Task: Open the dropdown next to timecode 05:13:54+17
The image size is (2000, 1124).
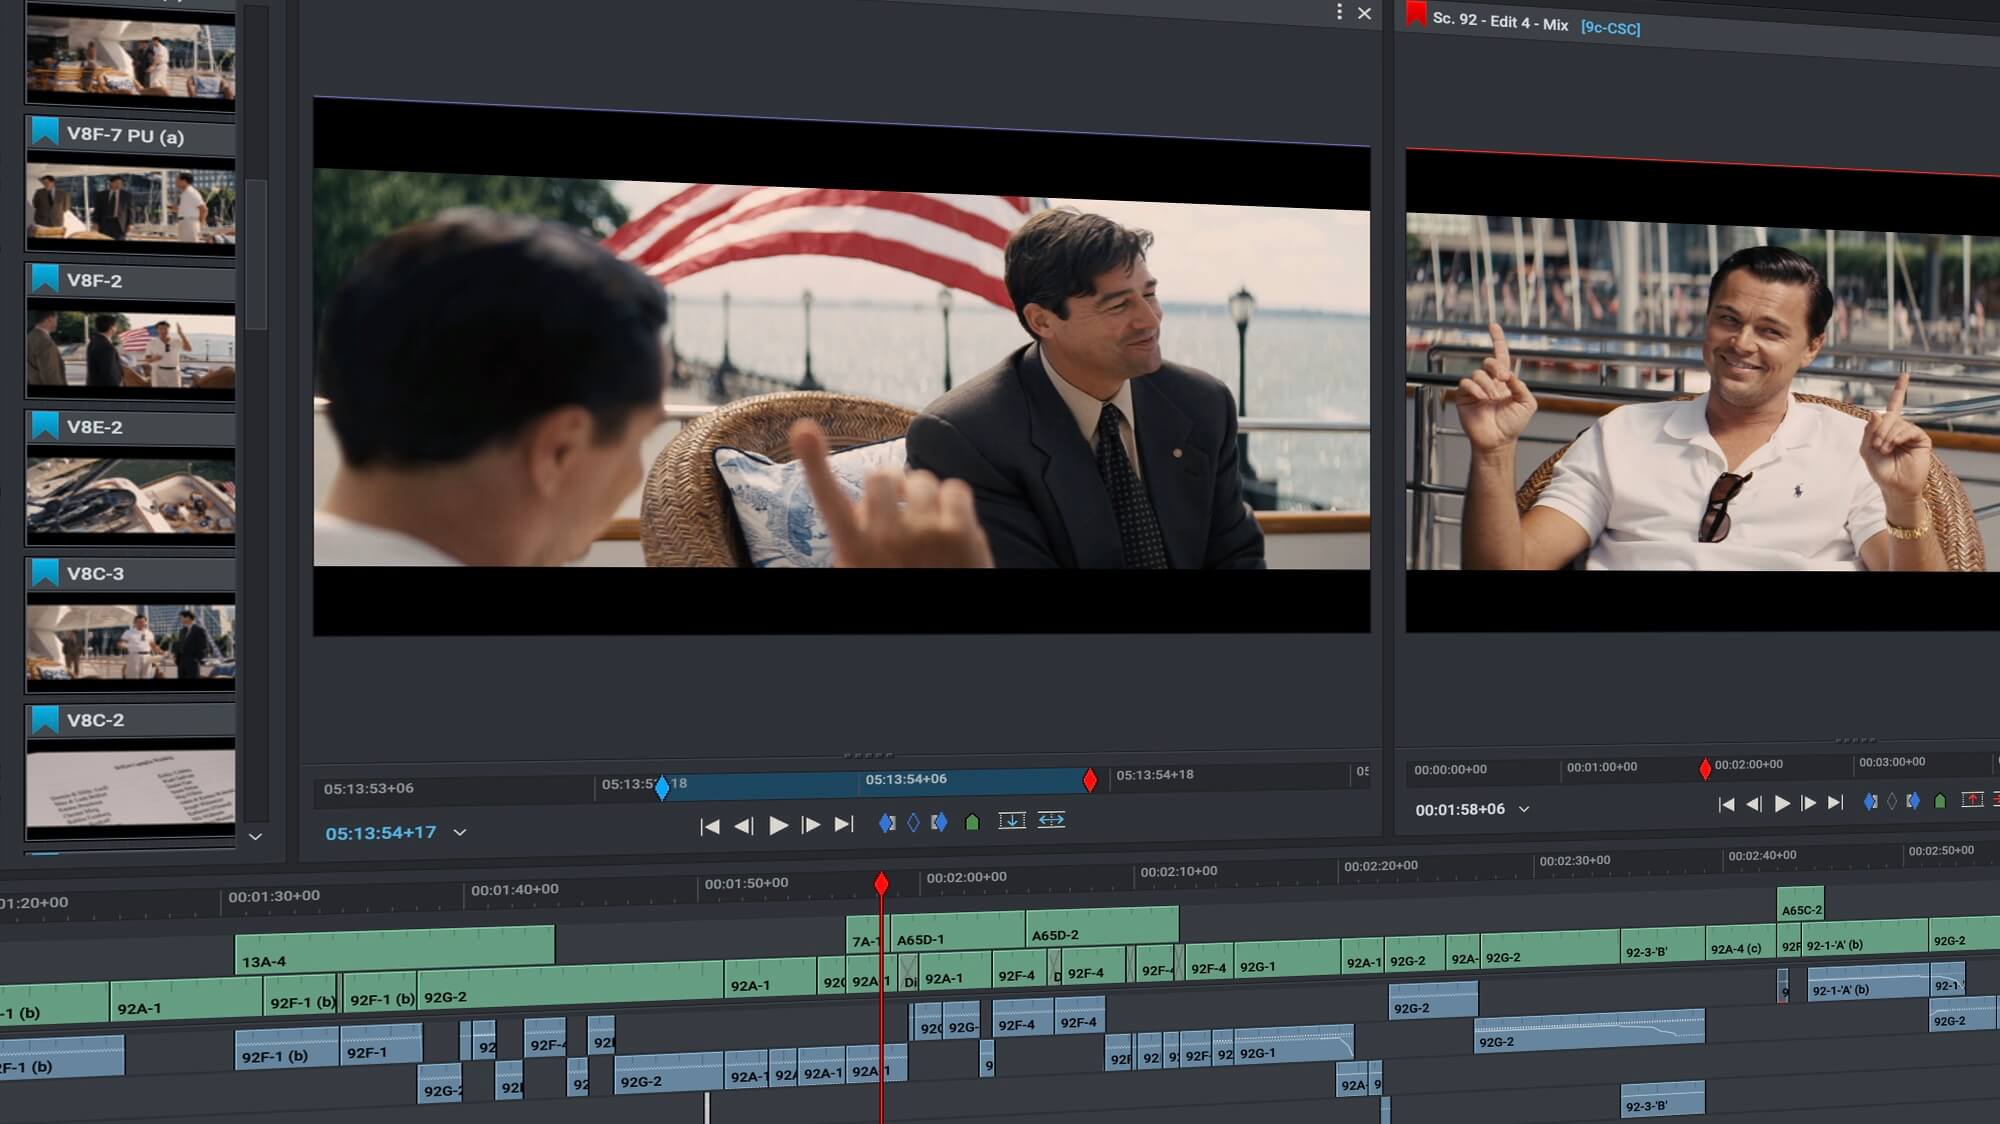Action: tap(459, 831)
